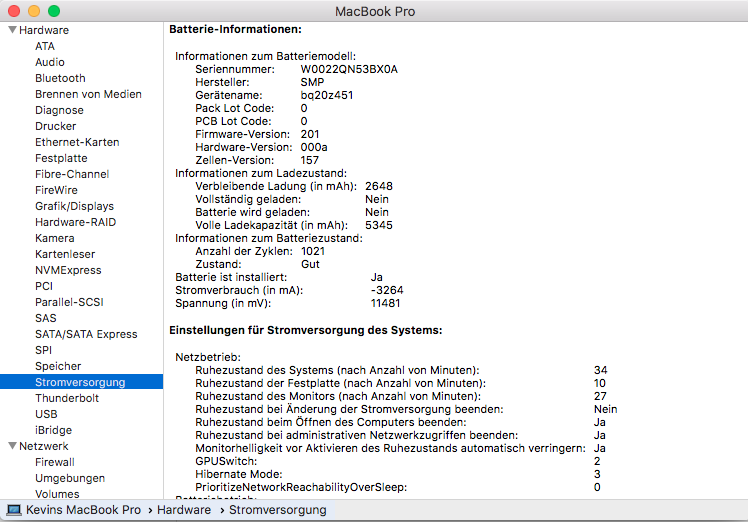This screenshot has width=748, height=522.
Task: Click the Hersteller value SMP
Action: click(x=312, y=82)
